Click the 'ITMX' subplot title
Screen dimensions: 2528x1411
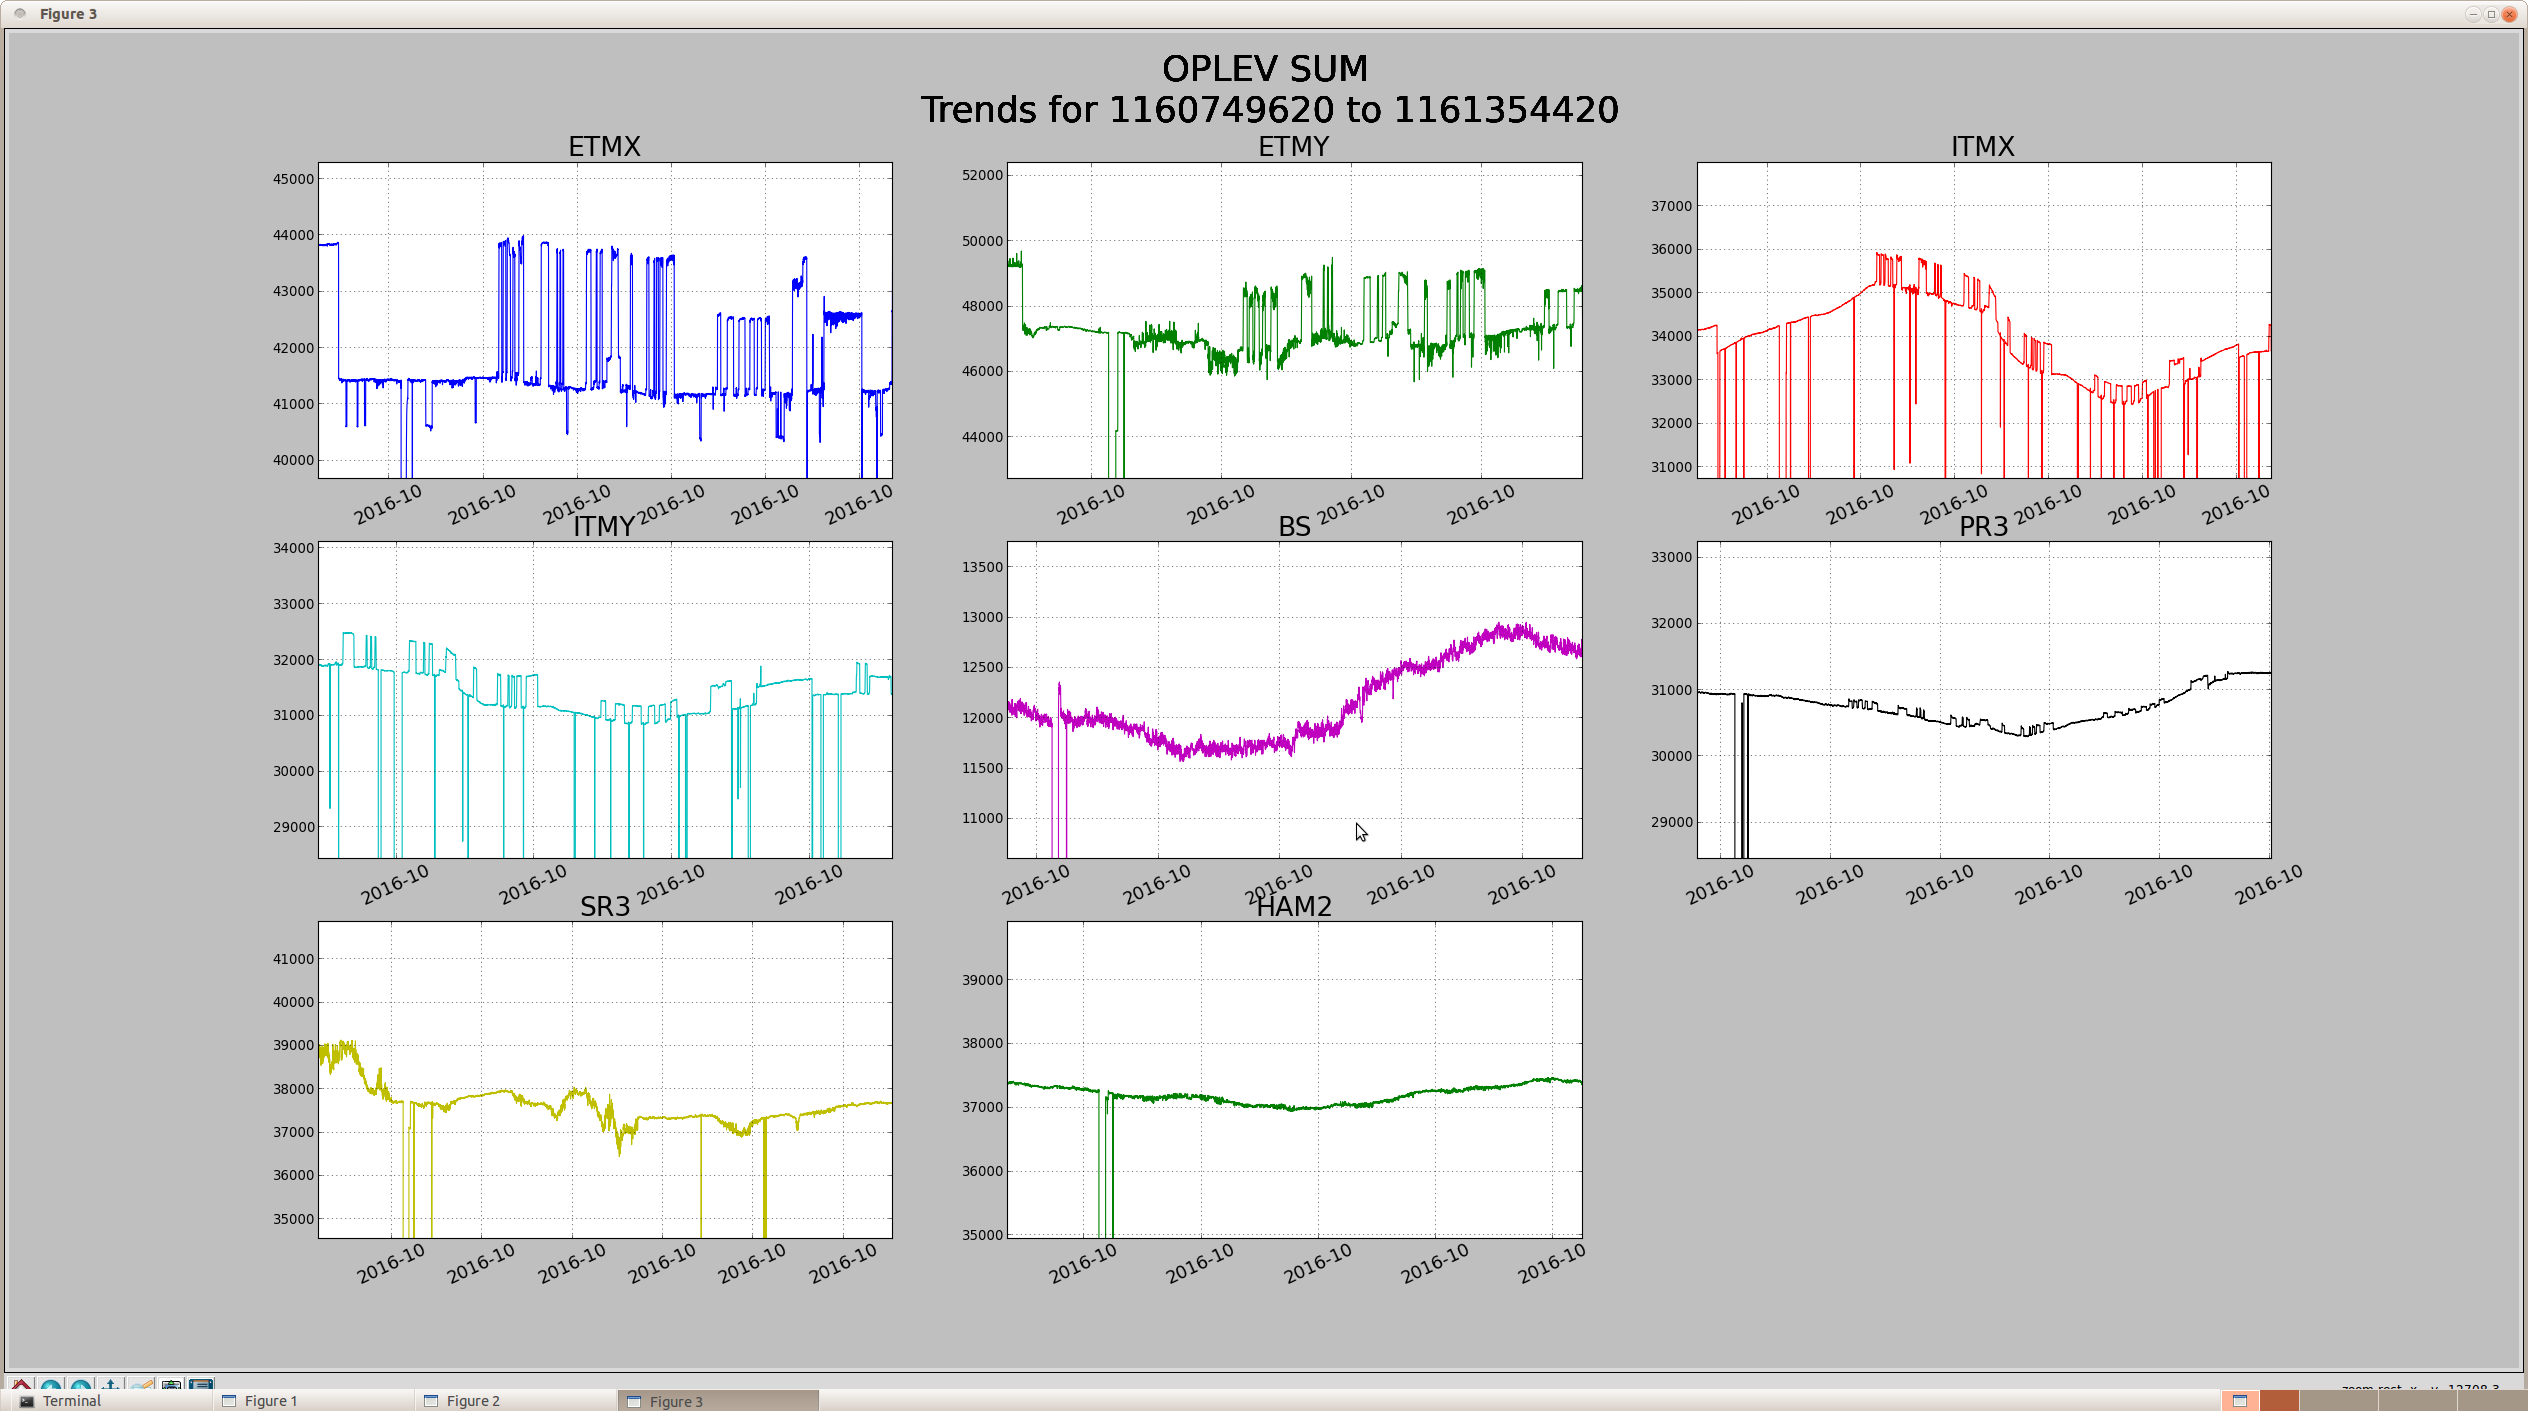pos(1982,147)
